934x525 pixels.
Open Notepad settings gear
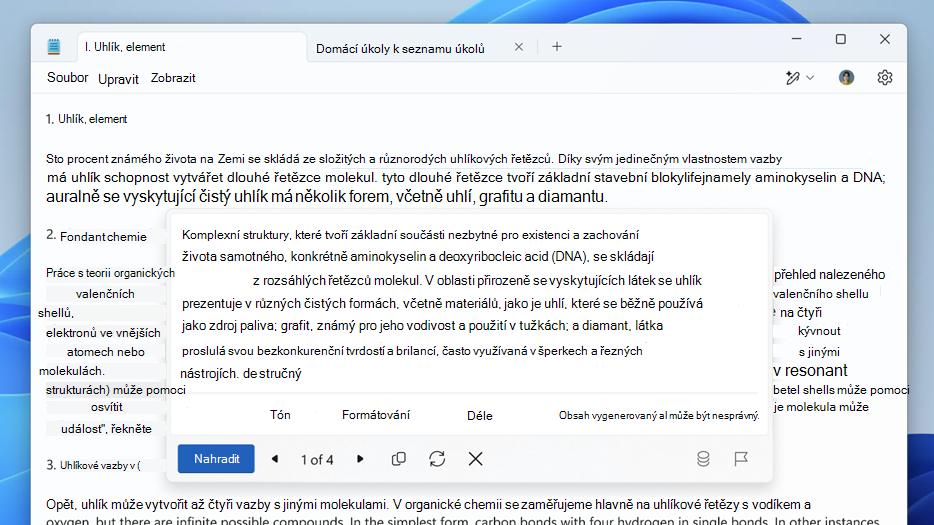[885, 77]
